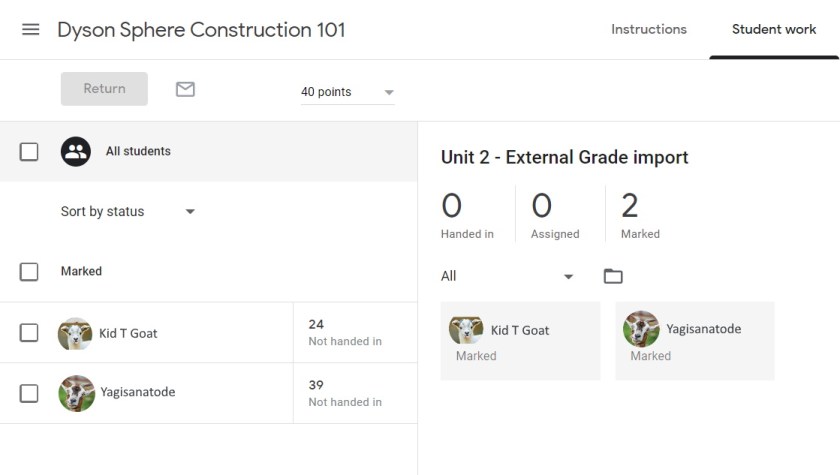The height and width of the screenshot is (475, 840).
Task: Open the Drive folder icon
Action: click(x=613, y=276)
